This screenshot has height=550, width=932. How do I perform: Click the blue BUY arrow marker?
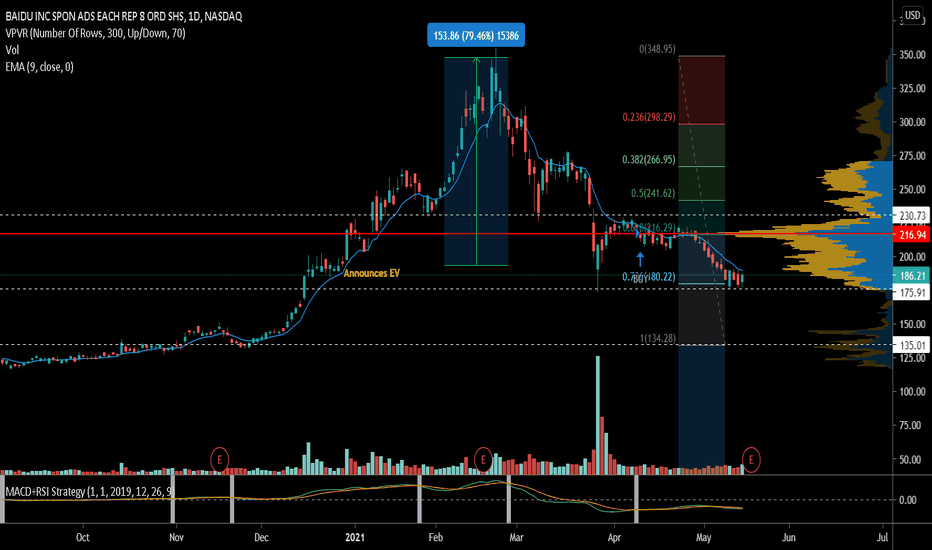(x=640, y=259)
